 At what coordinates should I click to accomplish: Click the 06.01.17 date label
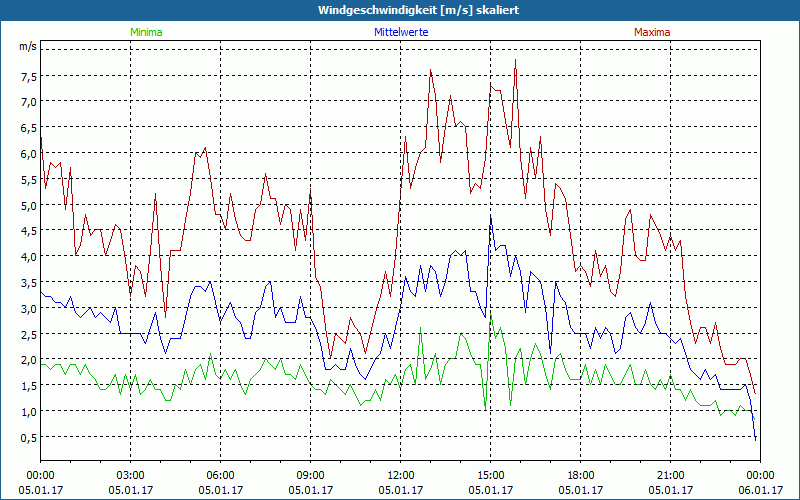point(761,490)
